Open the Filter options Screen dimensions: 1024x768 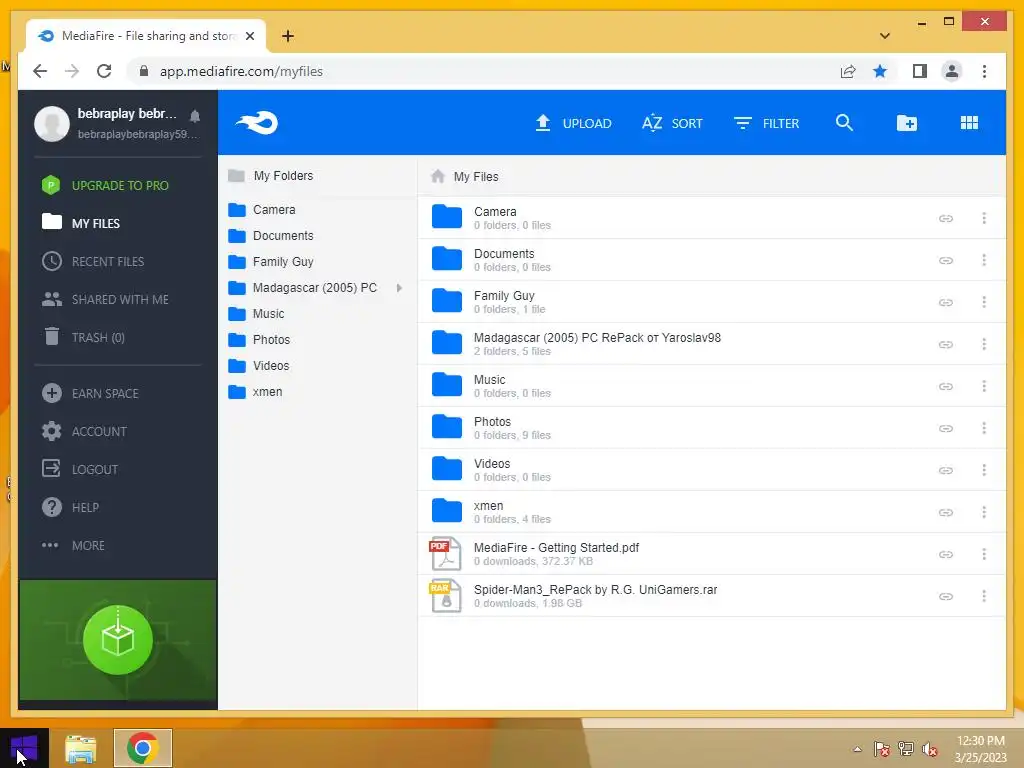point(766,123)
